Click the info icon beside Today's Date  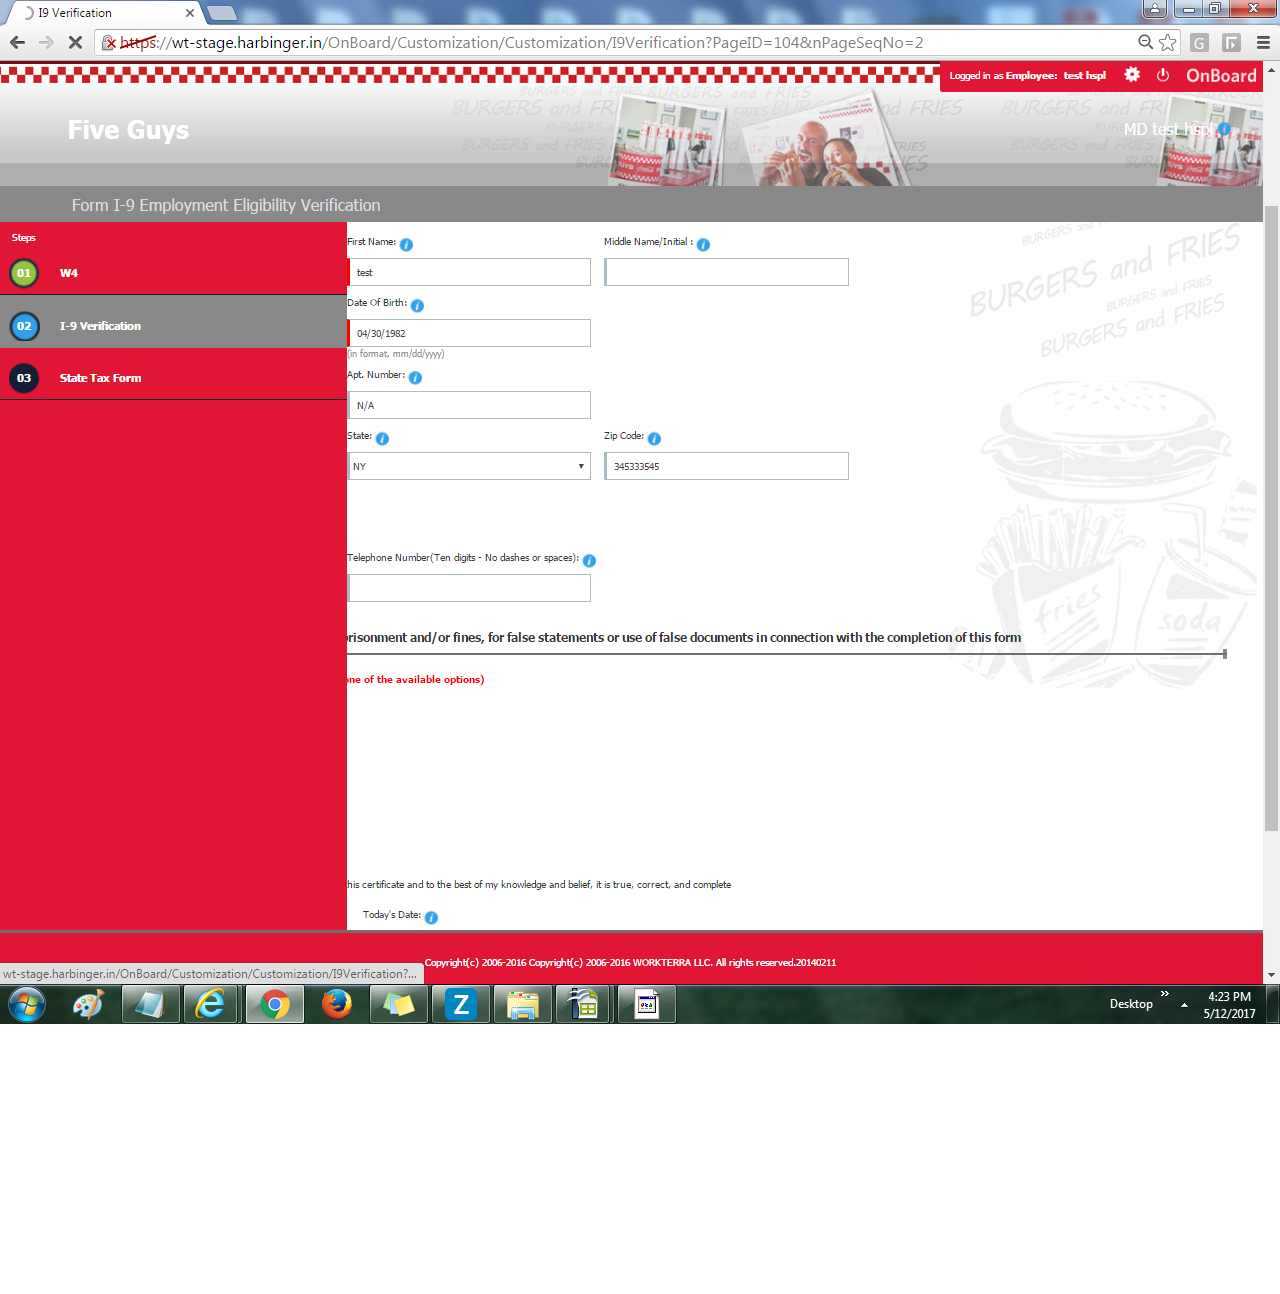pyautogui.click(x=431, y=917)
